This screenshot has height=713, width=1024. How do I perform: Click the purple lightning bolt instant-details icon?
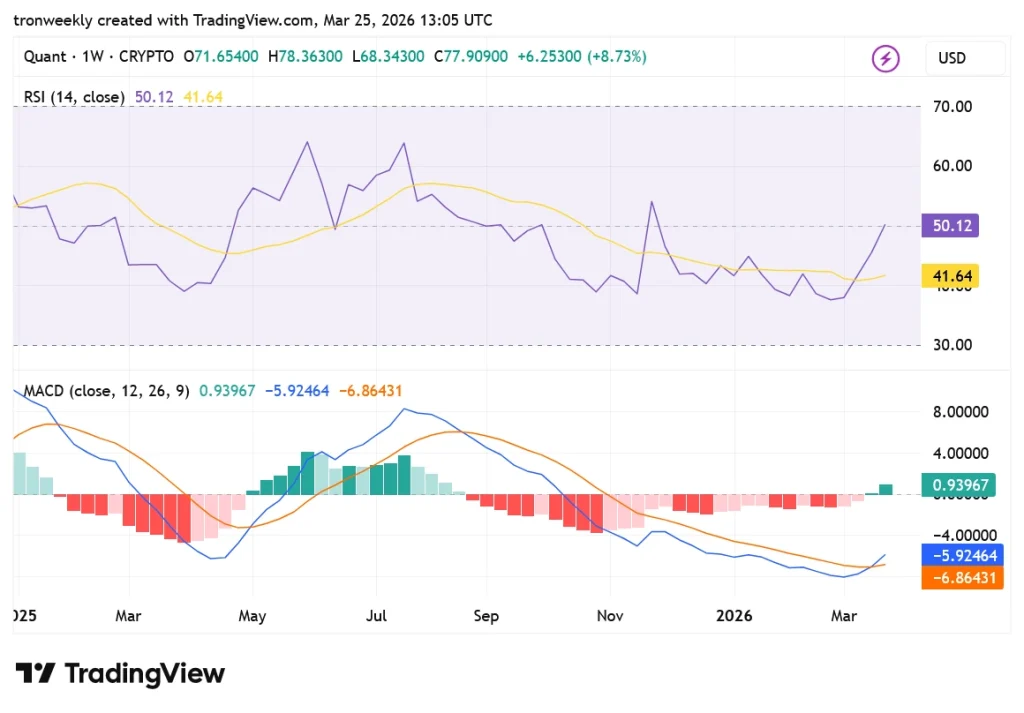point(886,59)
